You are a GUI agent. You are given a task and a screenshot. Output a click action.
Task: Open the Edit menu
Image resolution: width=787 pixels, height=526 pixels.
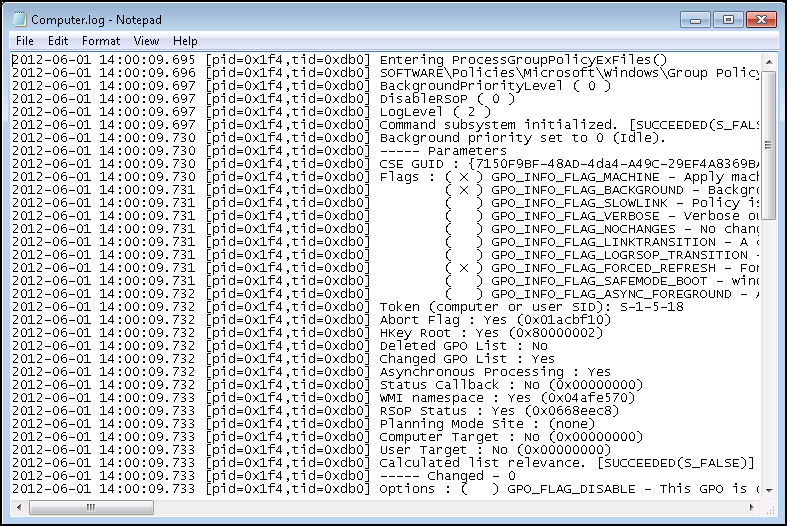58,41
